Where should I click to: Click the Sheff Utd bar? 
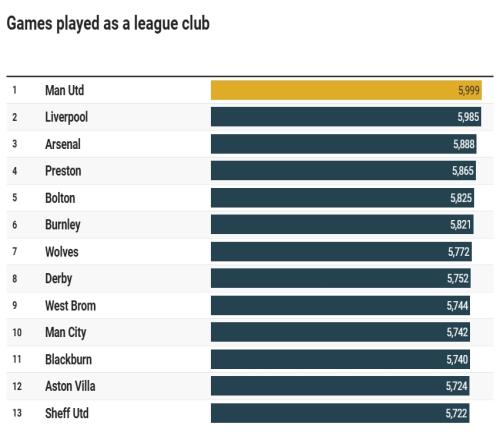340,413
